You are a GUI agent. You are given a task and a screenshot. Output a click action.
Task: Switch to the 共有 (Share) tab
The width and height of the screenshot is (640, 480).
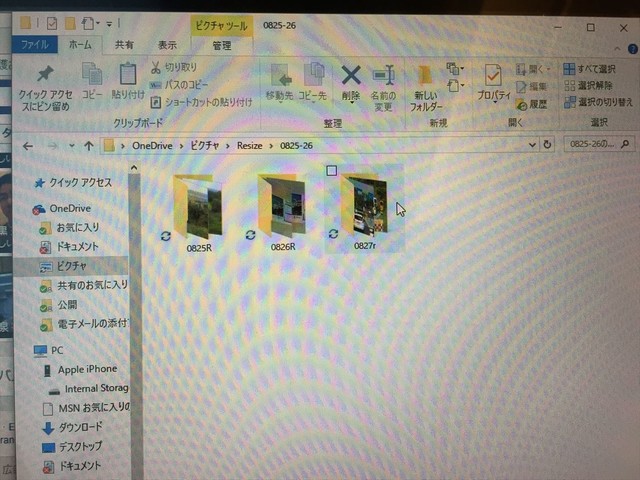(124, 44)
